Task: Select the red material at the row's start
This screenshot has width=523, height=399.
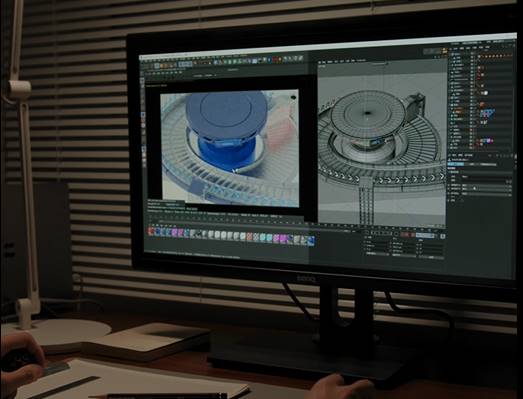Action: click(151, 231)
